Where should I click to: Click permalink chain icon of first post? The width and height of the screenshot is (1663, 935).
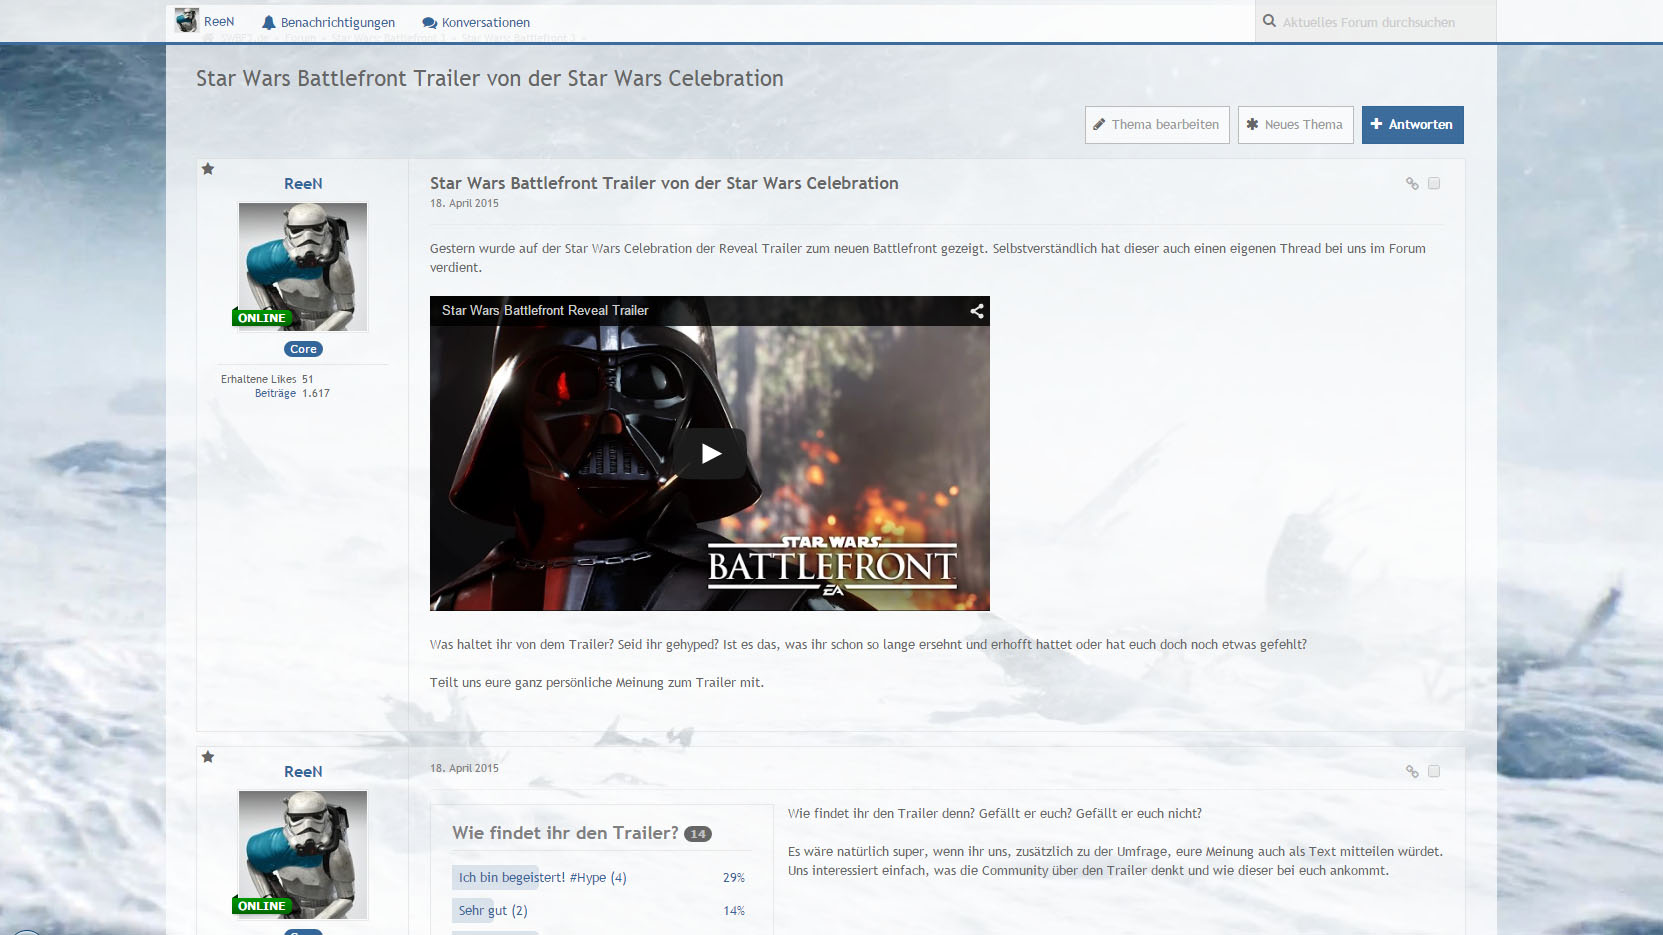1412,184
